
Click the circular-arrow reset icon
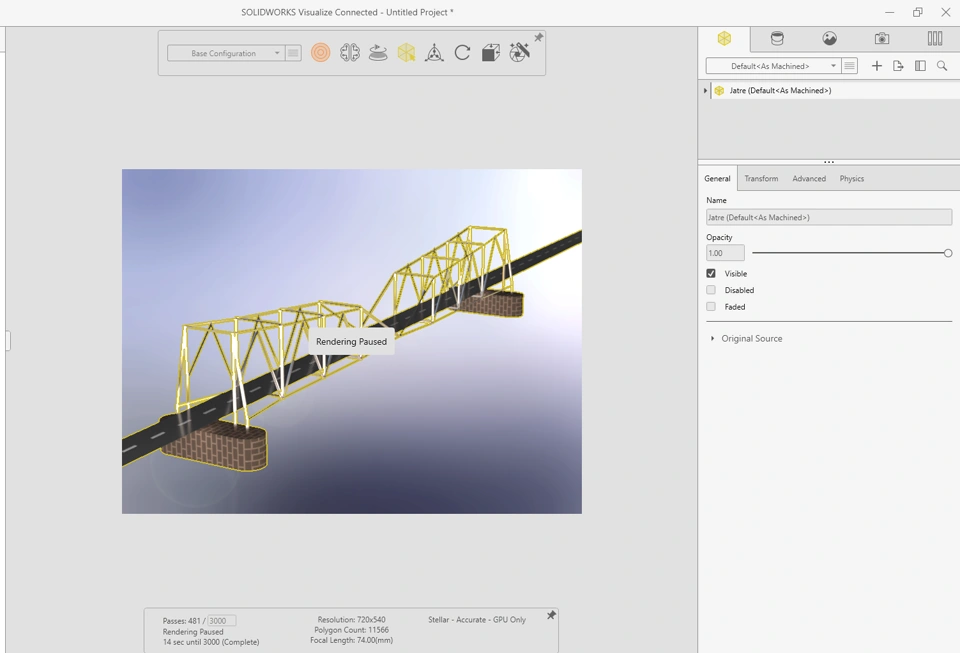(x=462, y=53)
